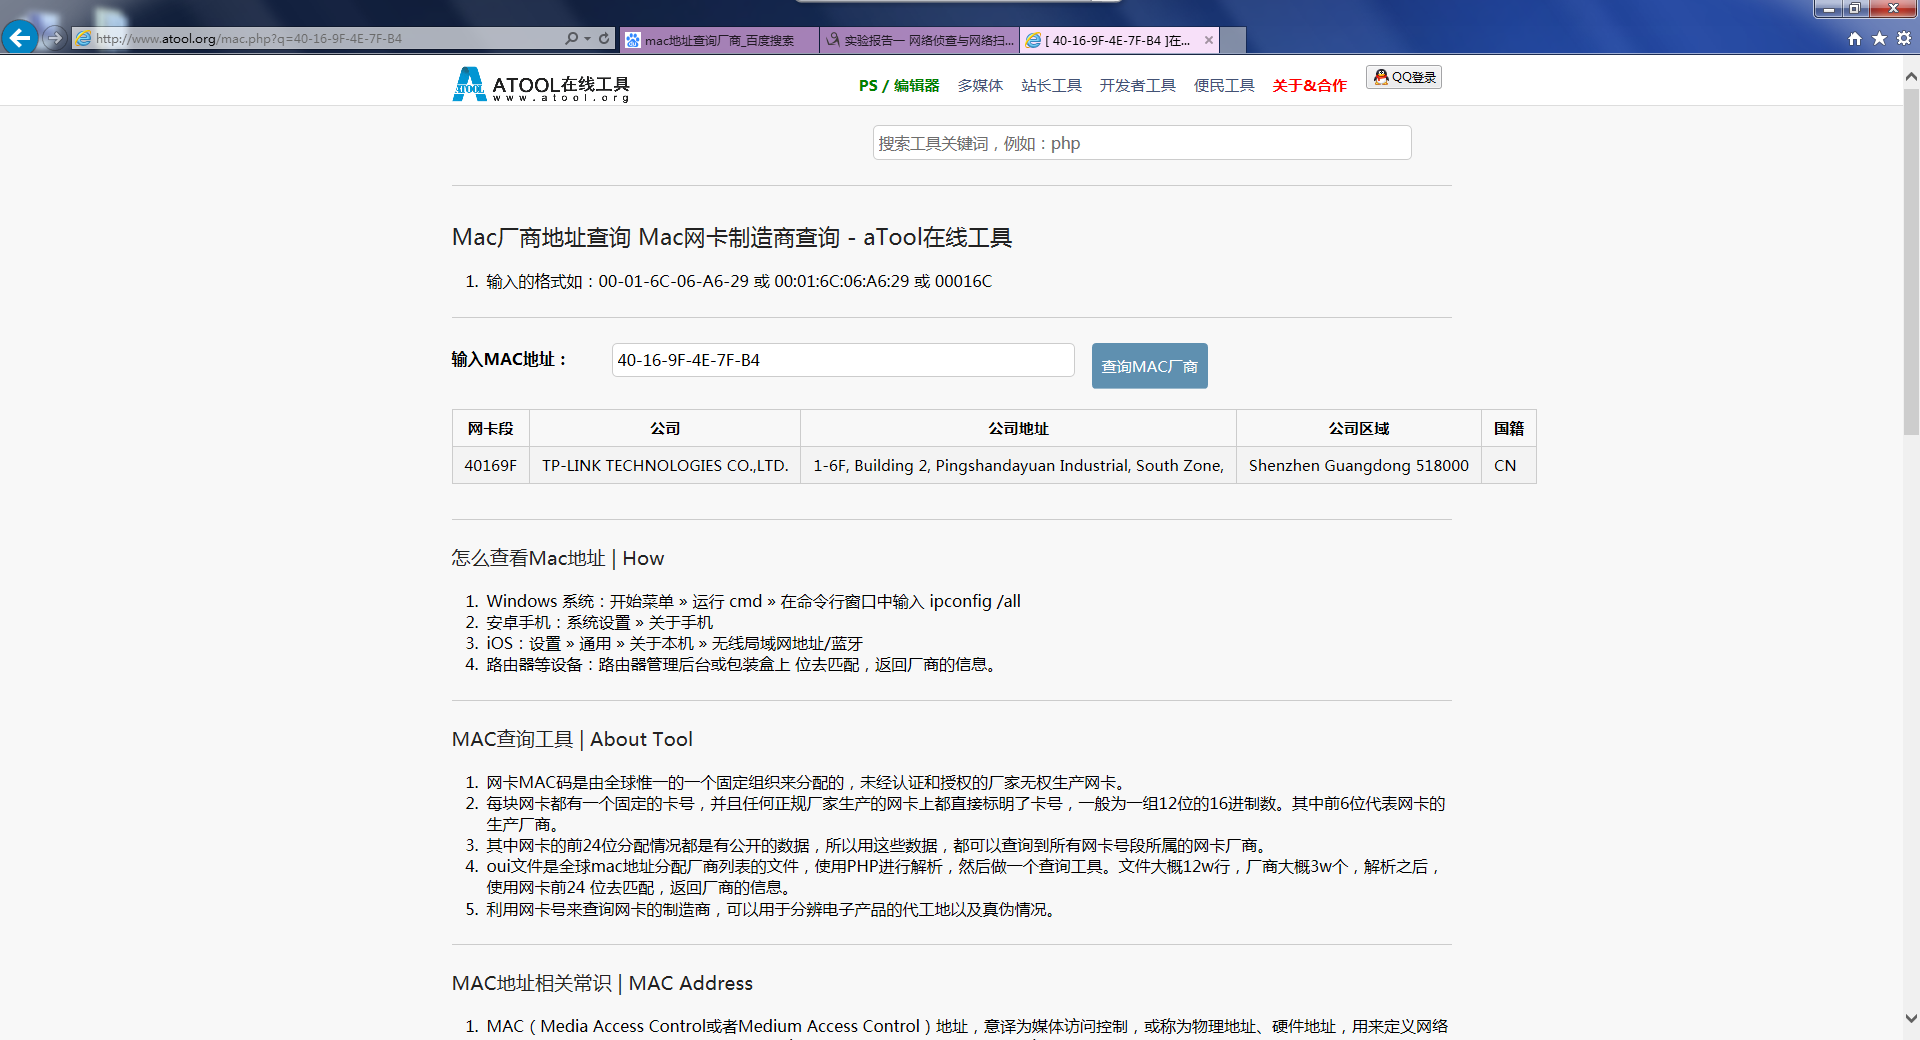Close the browser window
Image resolution: width=1920 pixels, height=1040 pixels.
[1892, 9]
